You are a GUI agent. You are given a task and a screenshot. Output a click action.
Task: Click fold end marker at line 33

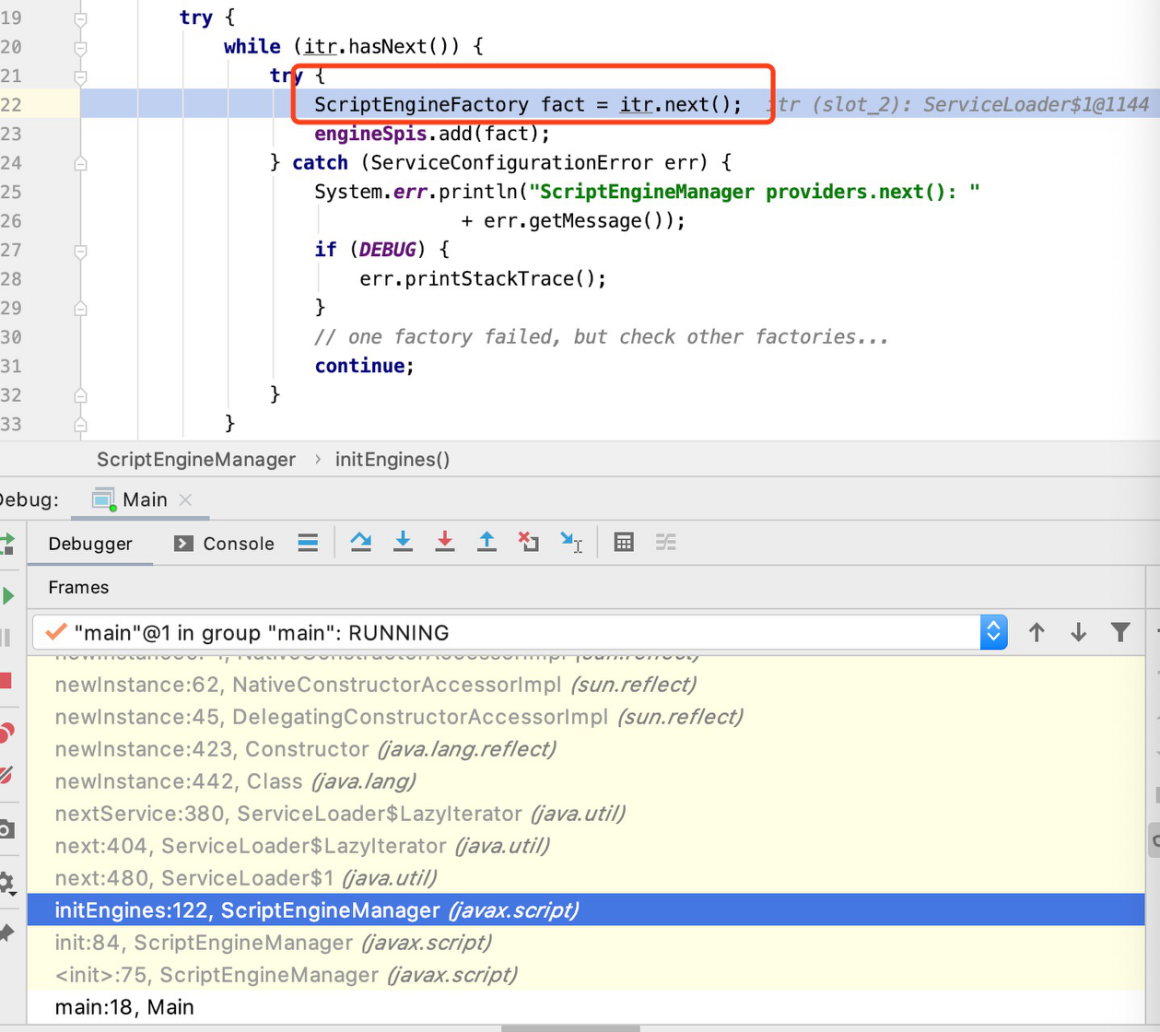point(81,425)
